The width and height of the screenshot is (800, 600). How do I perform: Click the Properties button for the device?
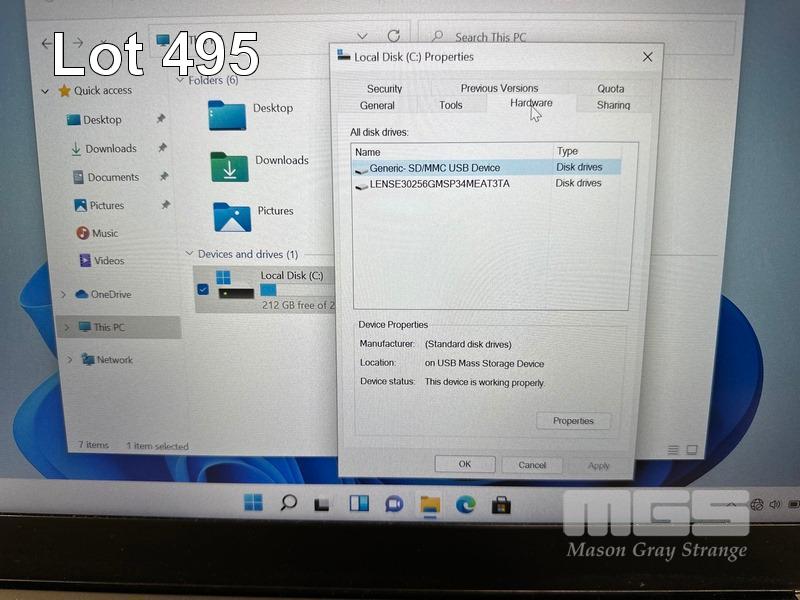click(x=573, y=421)
